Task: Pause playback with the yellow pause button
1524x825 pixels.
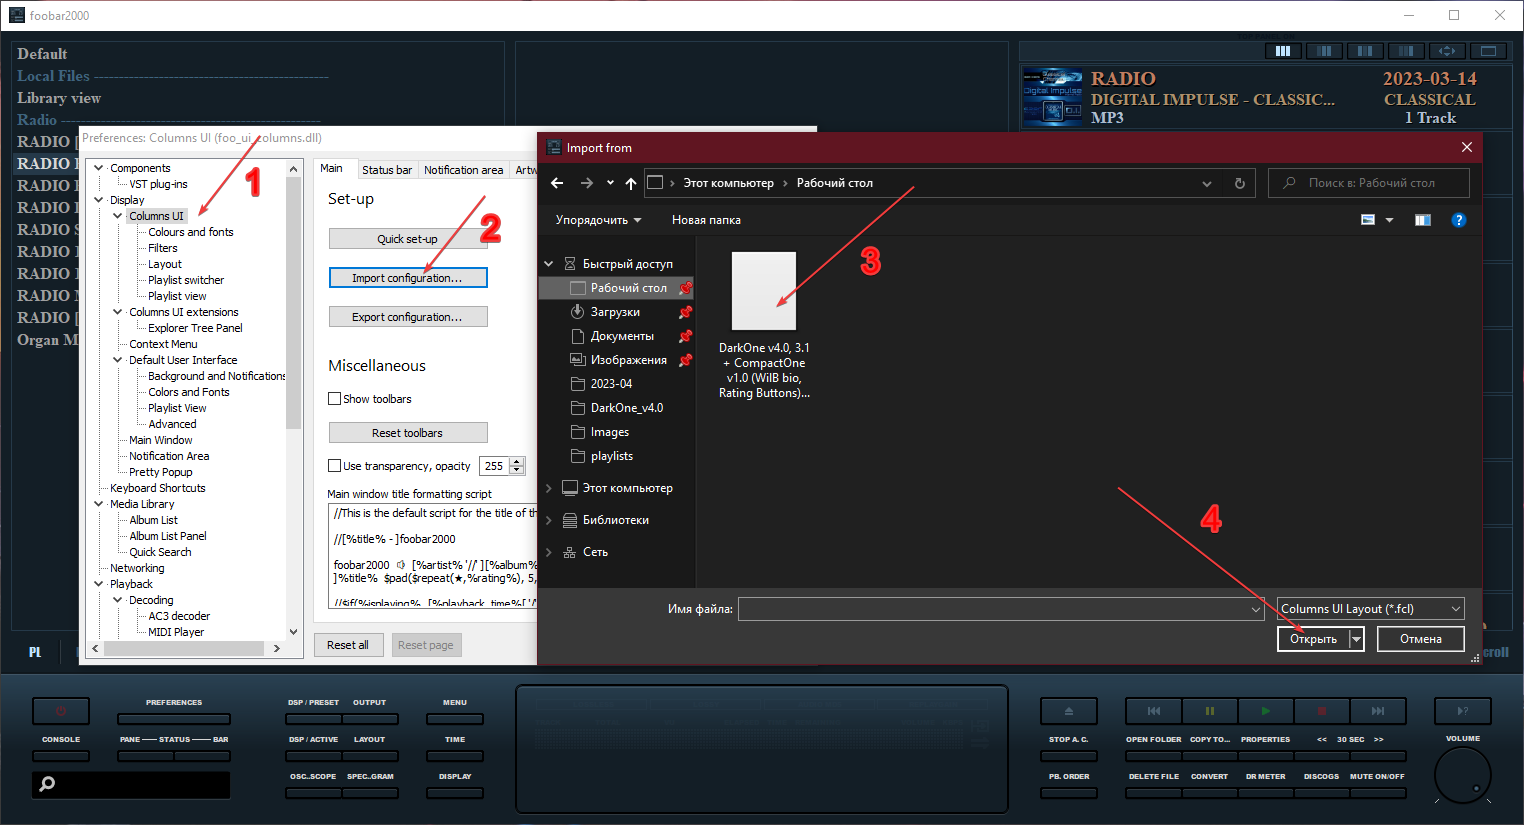Action: coord(1209,711)
